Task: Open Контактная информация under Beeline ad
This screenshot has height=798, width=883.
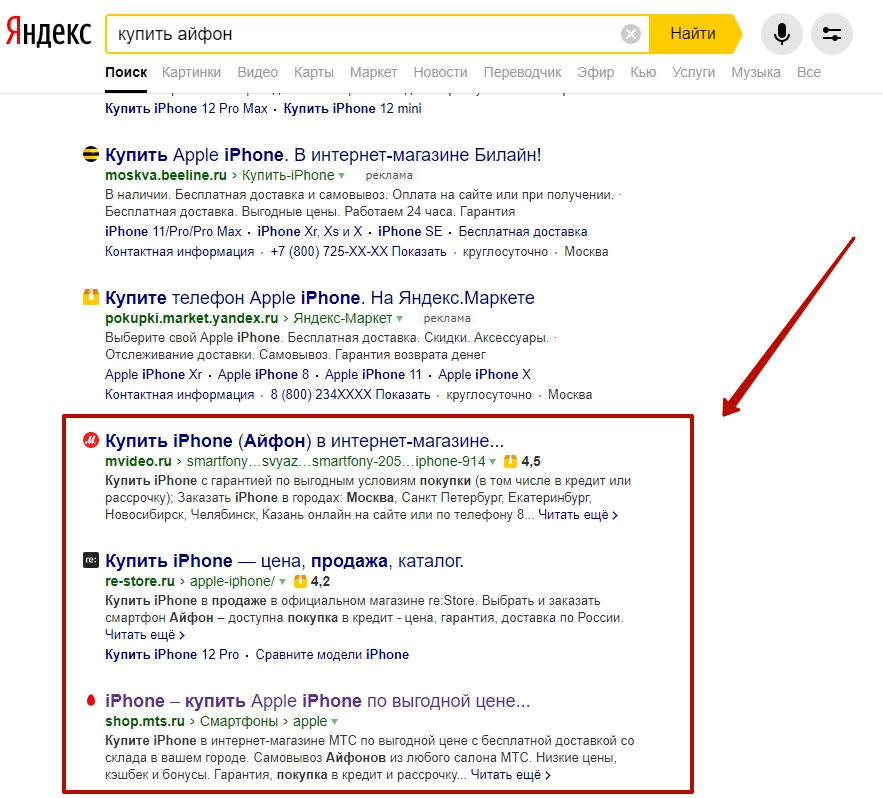Action: 180,252
